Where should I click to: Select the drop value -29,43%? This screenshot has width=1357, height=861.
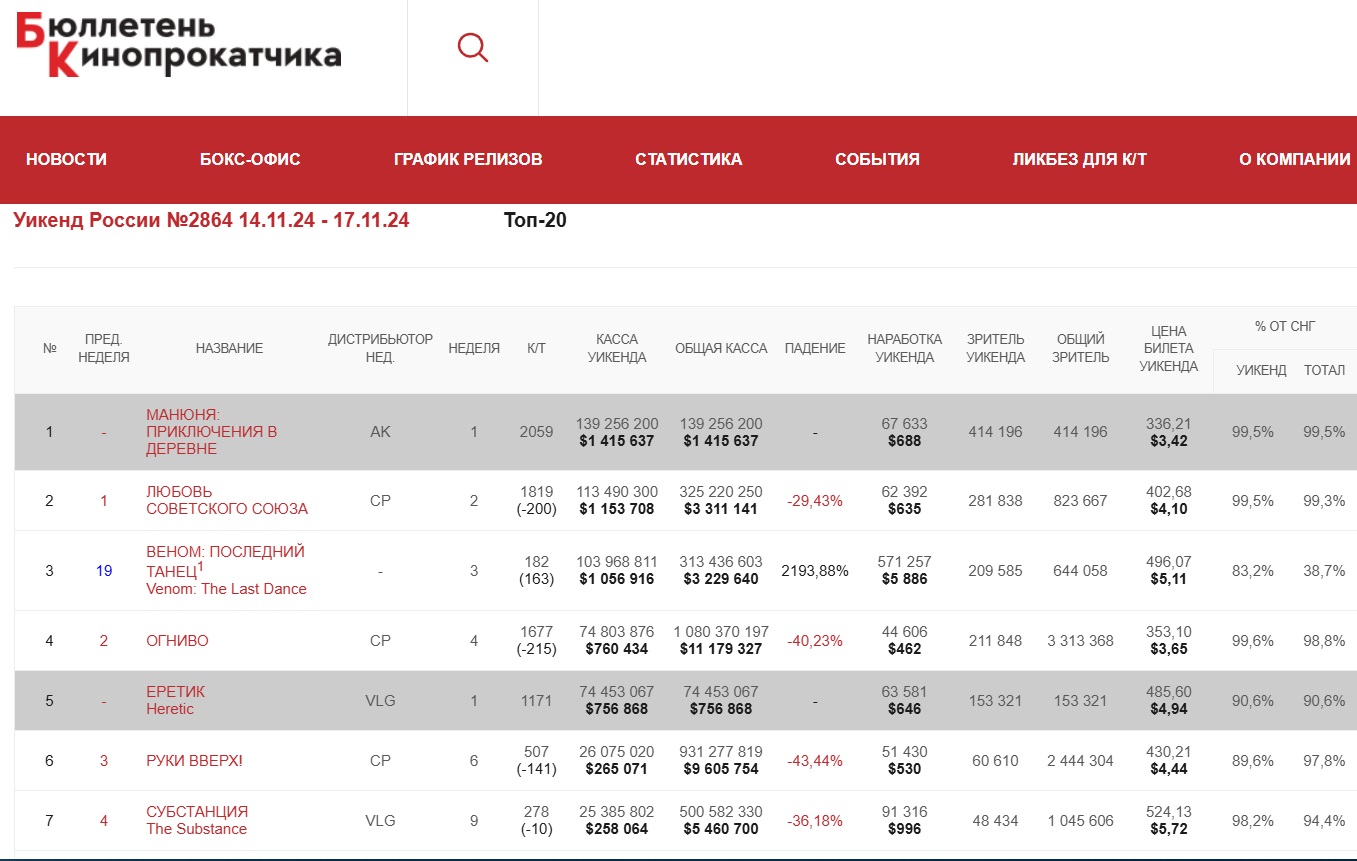coord(814,501)
